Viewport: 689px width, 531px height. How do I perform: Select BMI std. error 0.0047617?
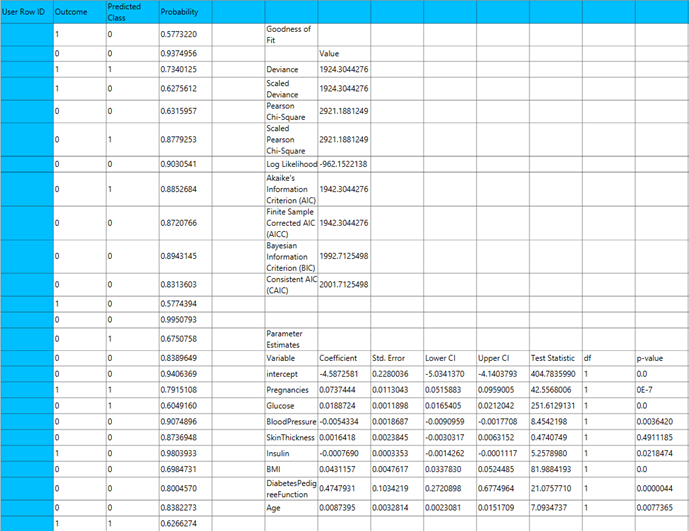[397, 469]
